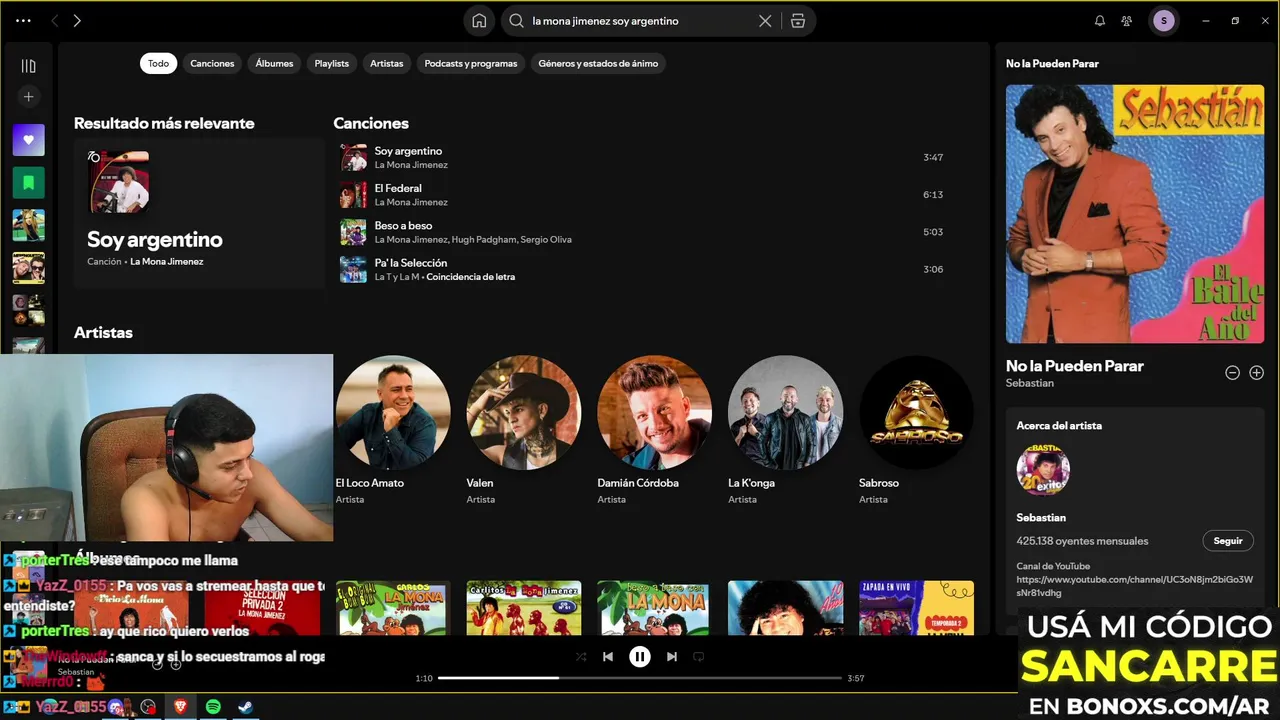Go forward with the right arrow
Screen dimensions: 1280x720
point(77,20)
